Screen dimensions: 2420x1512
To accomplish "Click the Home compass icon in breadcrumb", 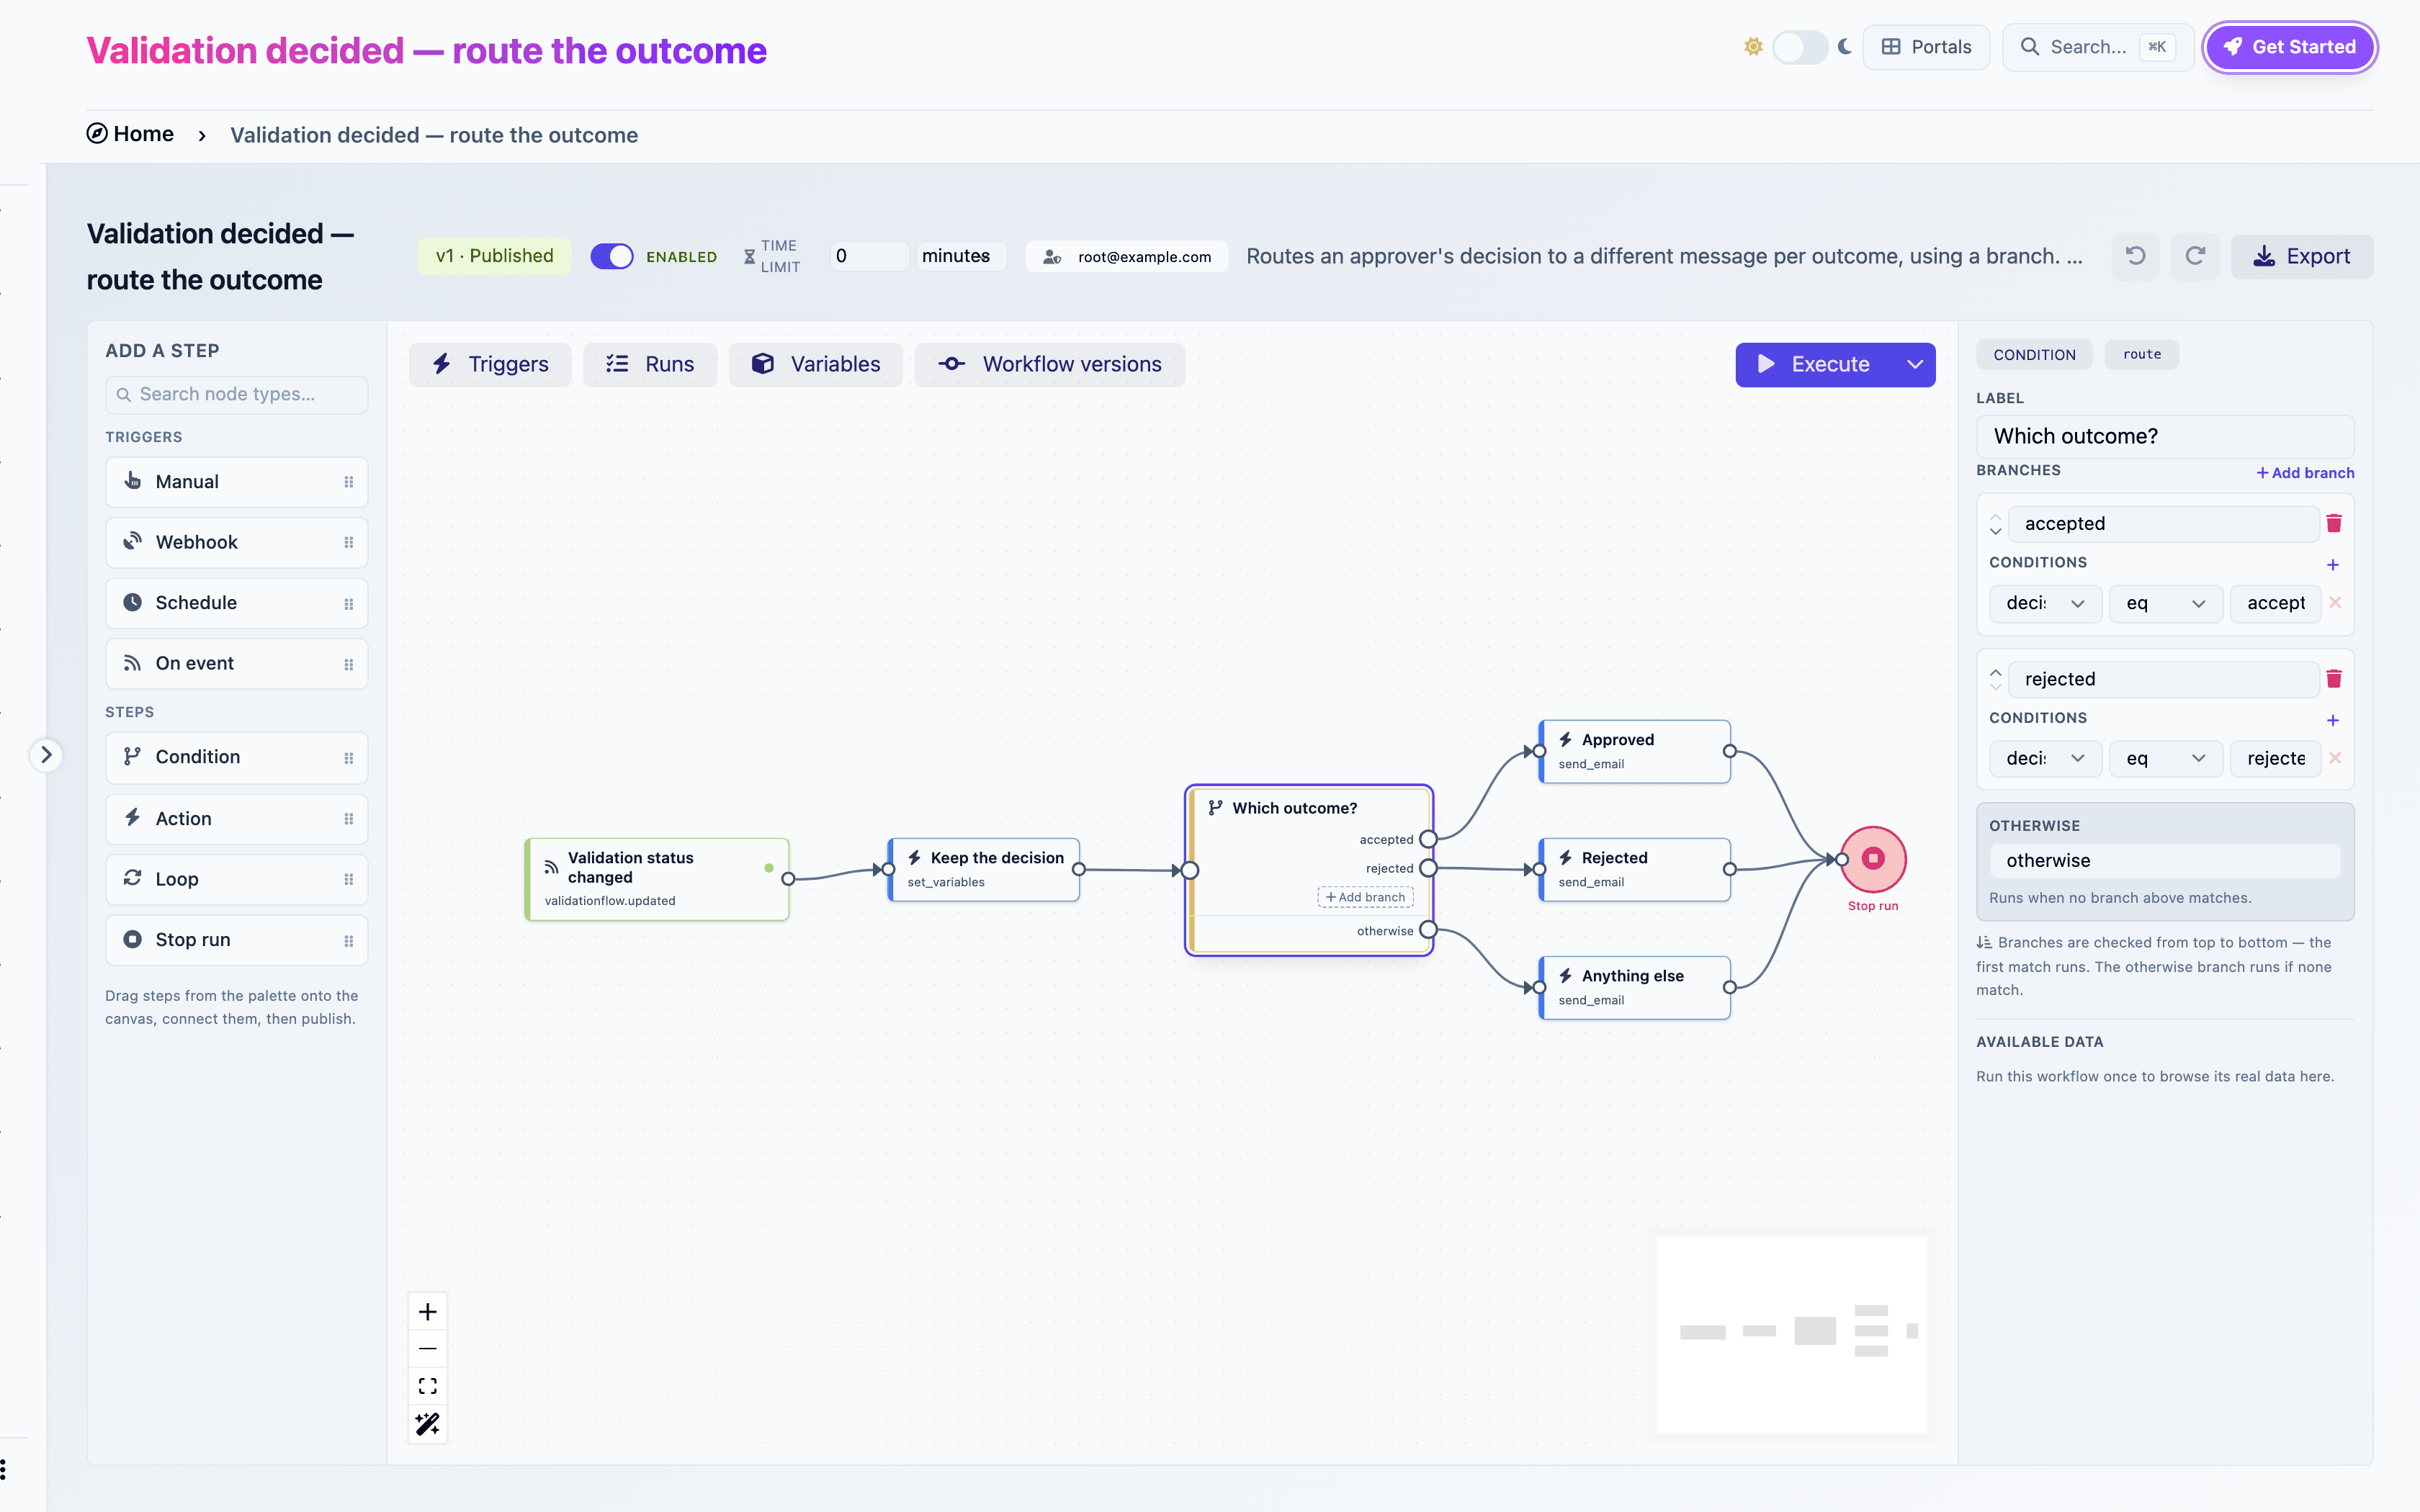I will [97, 134].
